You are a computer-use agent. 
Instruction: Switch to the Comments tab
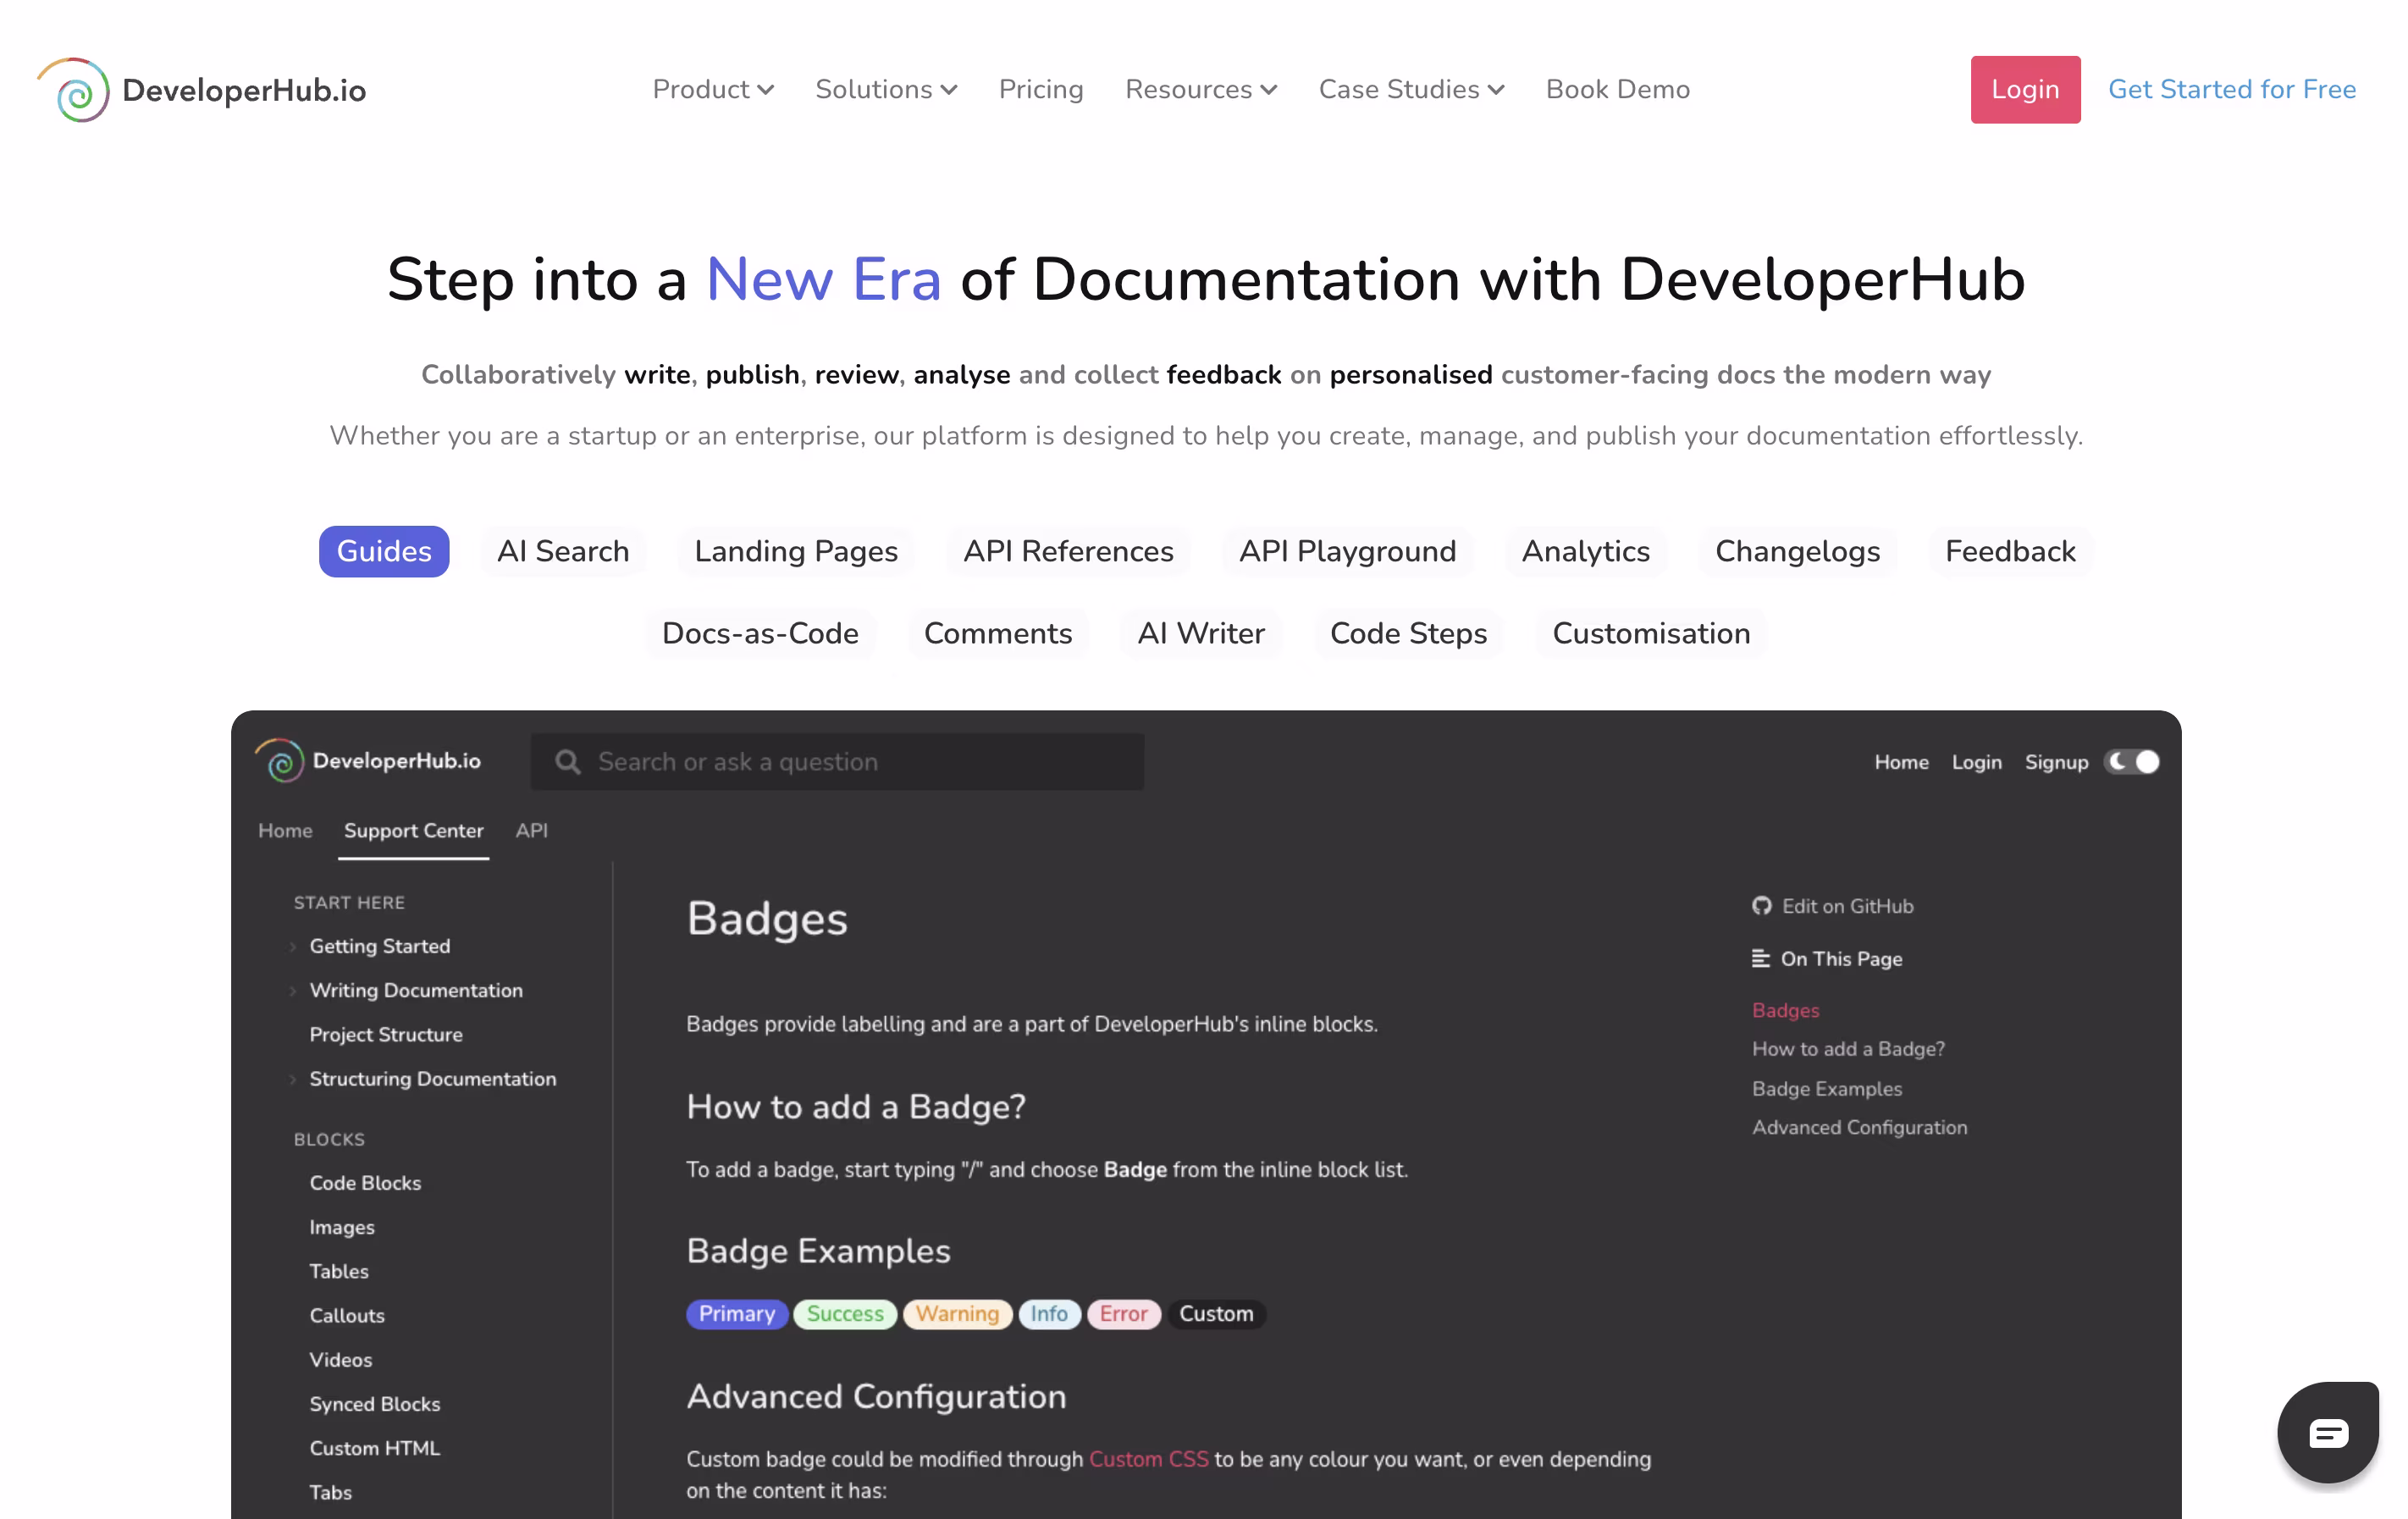997,633
